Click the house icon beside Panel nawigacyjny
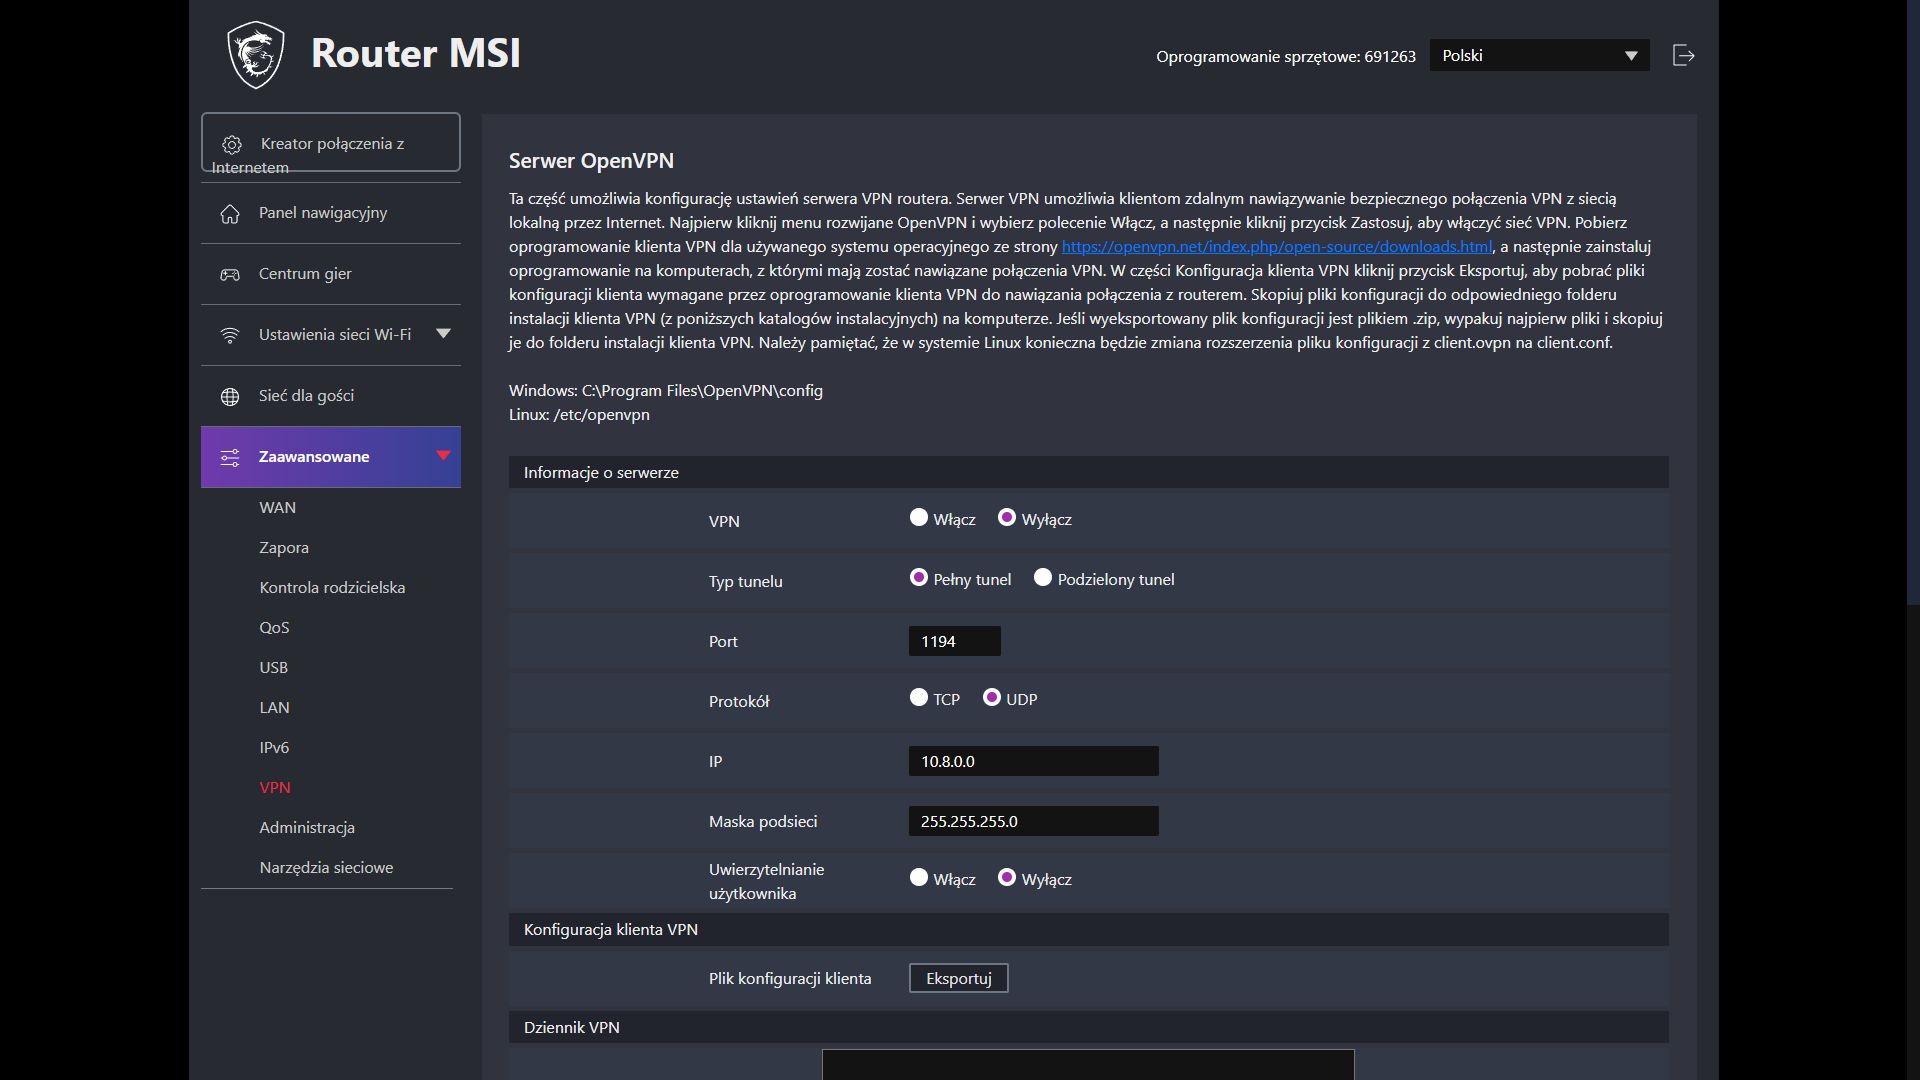Viewport: 1920px width, 1080px height. (x=230, y=214)
